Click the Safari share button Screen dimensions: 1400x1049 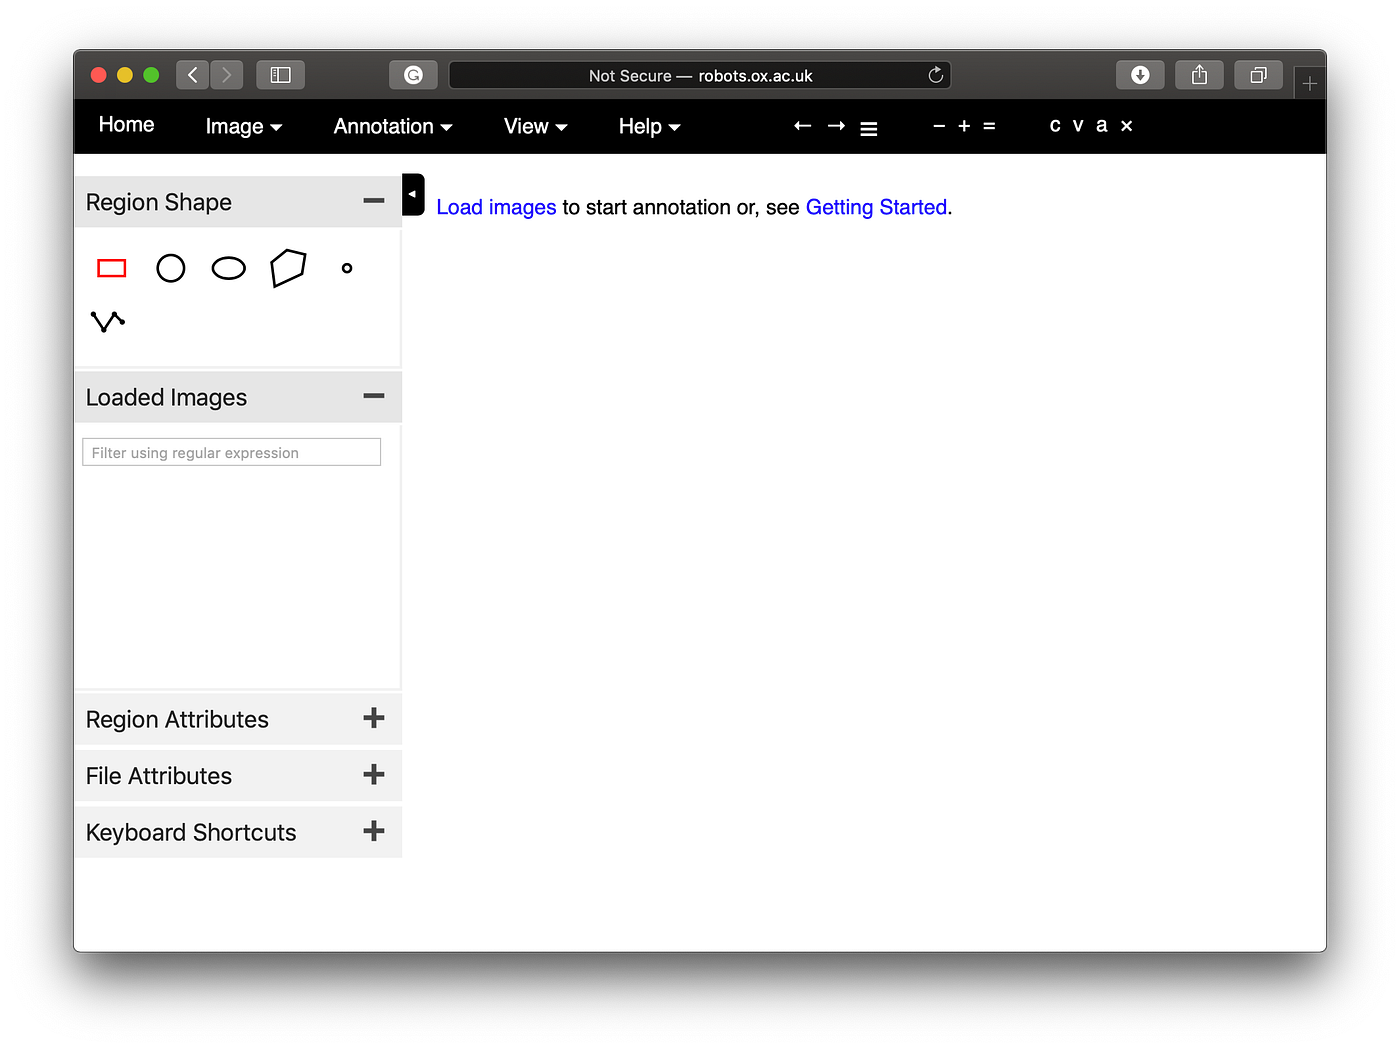[x=1200, y=75]
